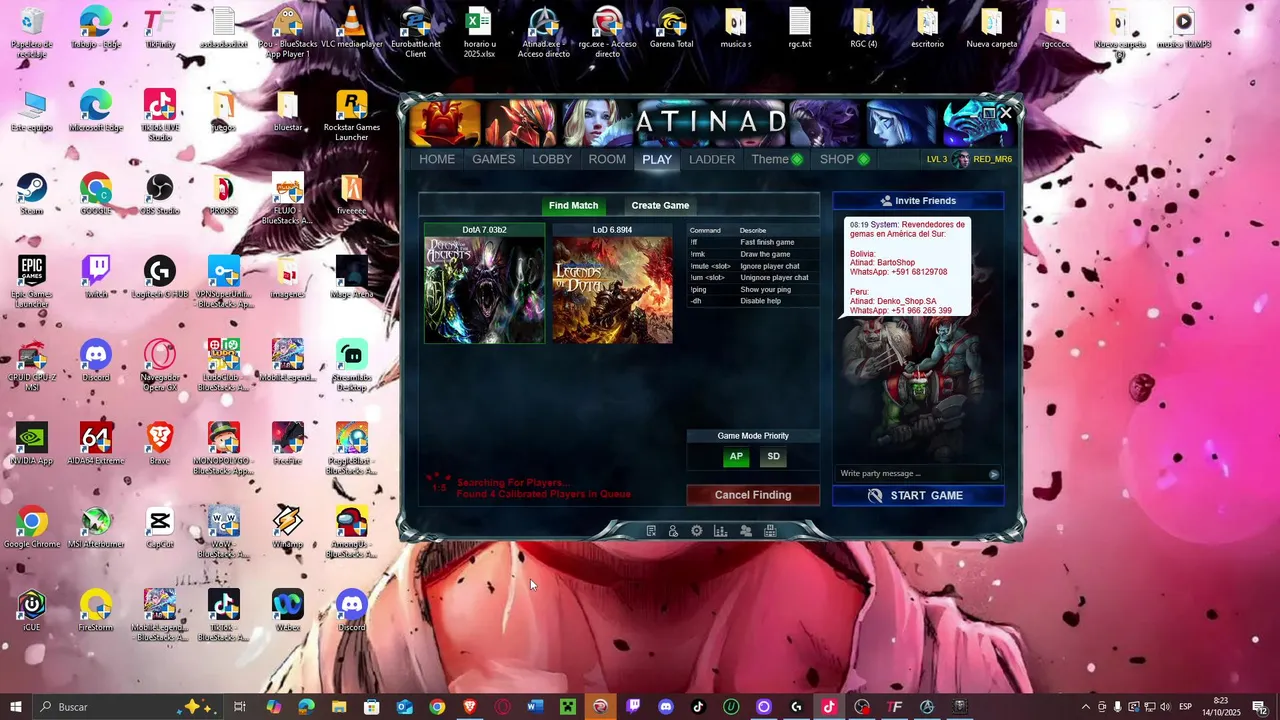The width and height of the screenshot is (1280, 720).
Task: Open the notes list icon in Atinad bottom bar
Action: click(651, 531)
